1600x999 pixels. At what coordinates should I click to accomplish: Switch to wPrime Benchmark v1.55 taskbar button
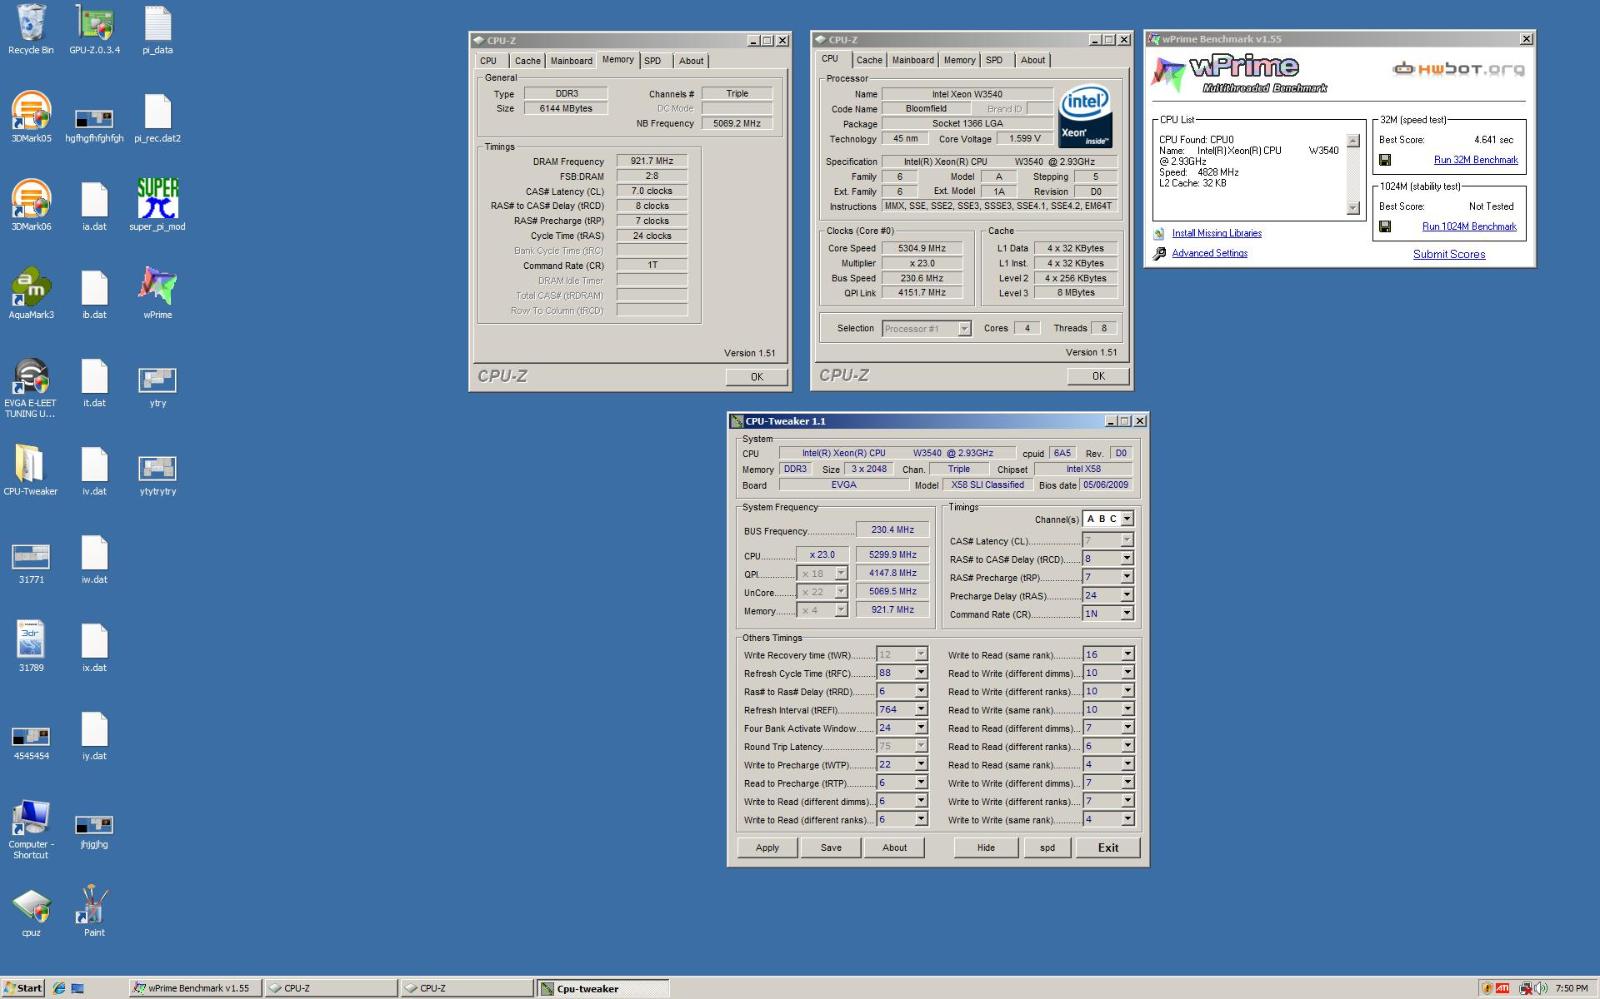[x=196, y=988]
